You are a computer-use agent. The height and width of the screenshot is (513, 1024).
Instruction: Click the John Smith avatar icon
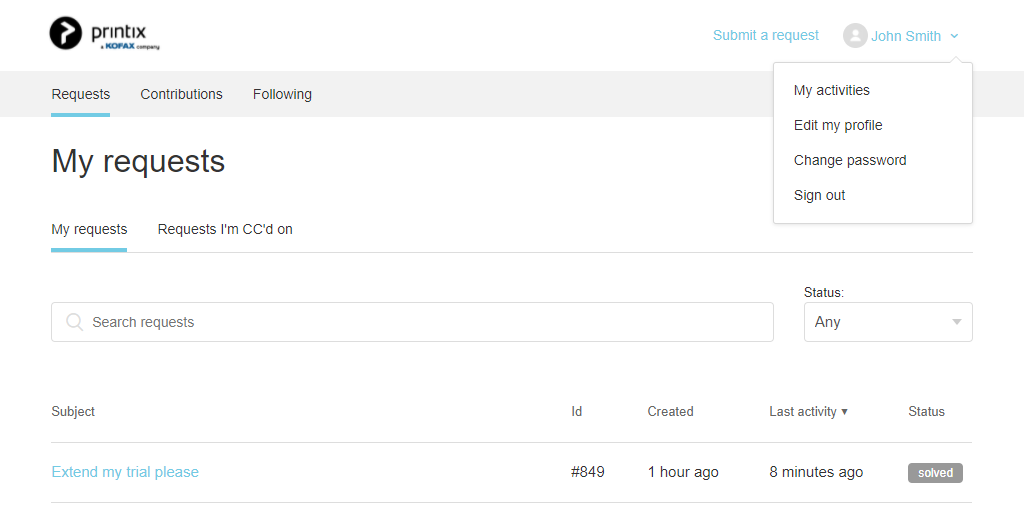coord(855,36)
